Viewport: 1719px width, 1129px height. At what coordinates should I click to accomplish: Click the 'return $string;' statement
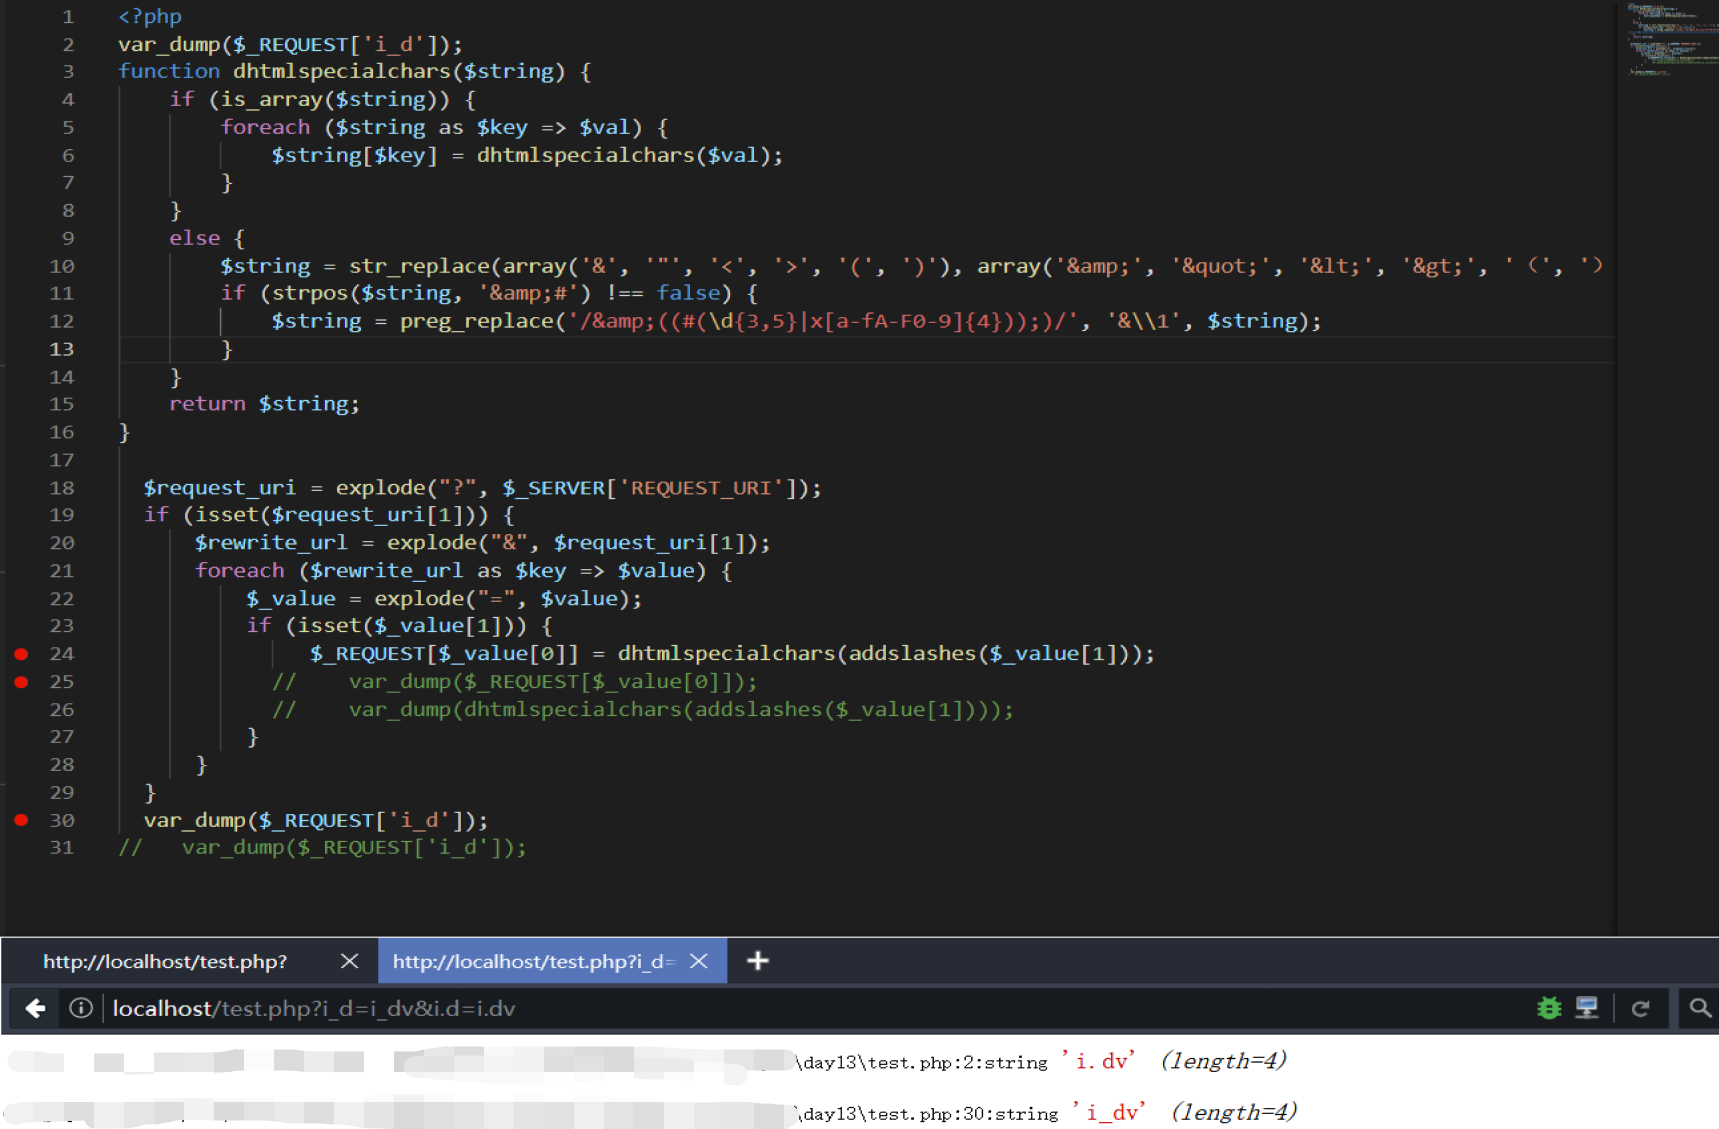click(264, 404)
